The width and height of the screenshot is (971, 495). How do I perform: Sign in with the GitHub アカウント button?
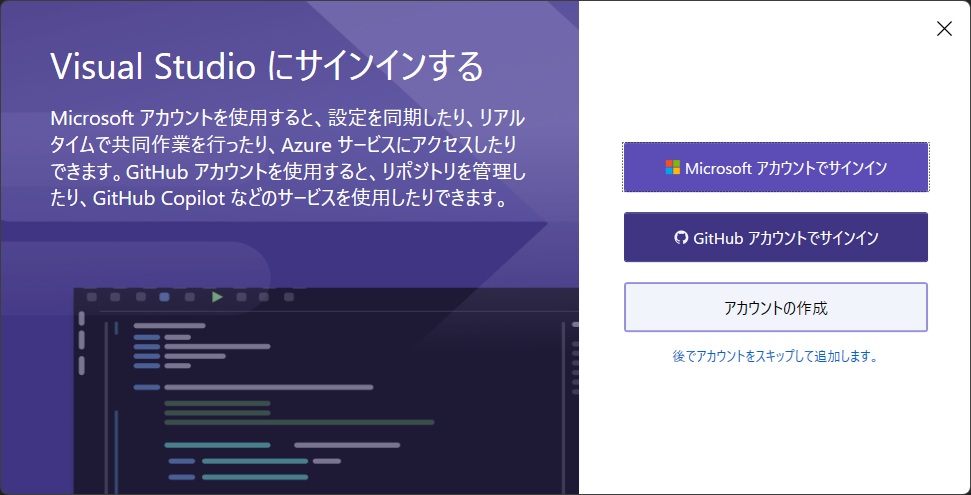click(776, 238)
